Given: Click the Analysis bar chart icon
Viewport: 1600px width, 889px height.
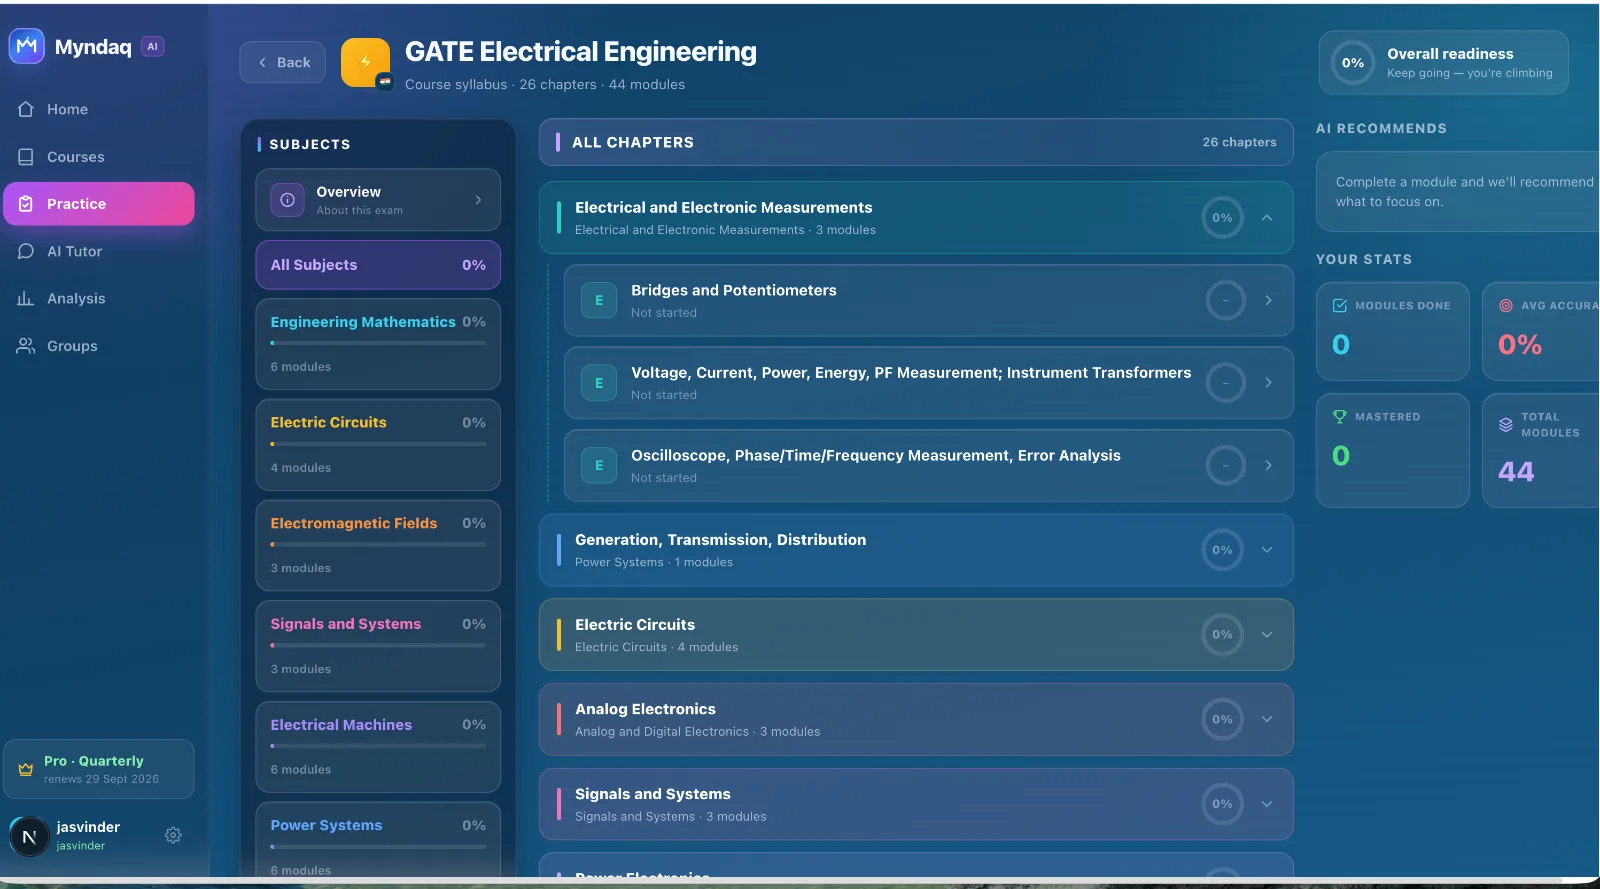Looking at the screenshot, I should click(x=26, y=298).
